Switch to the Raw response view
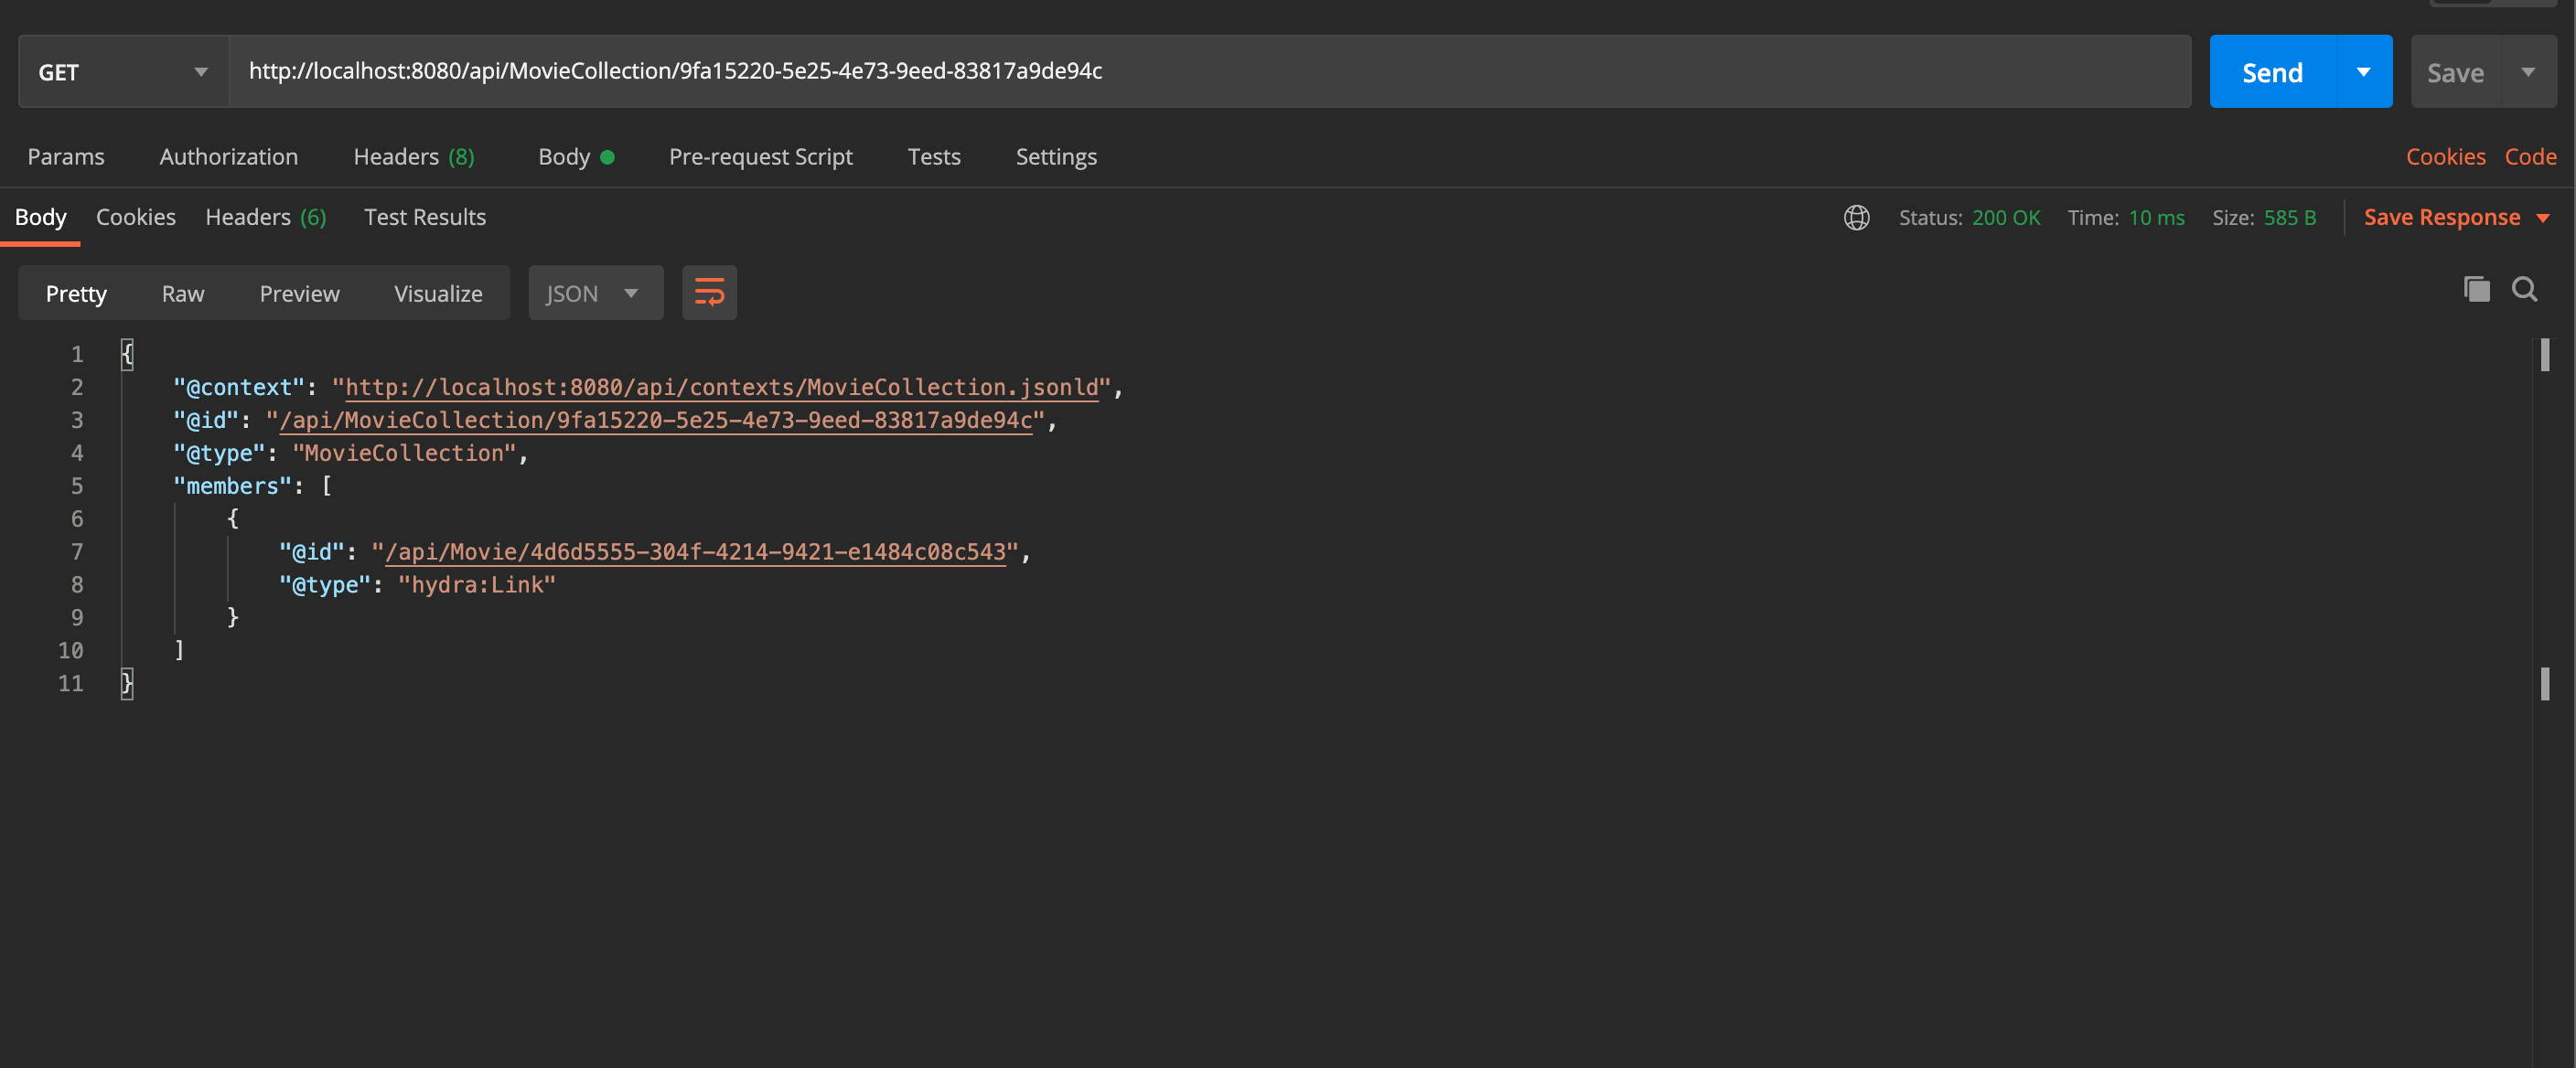The height and width of the screenshot is (1068, 2576). pos(182,293)
